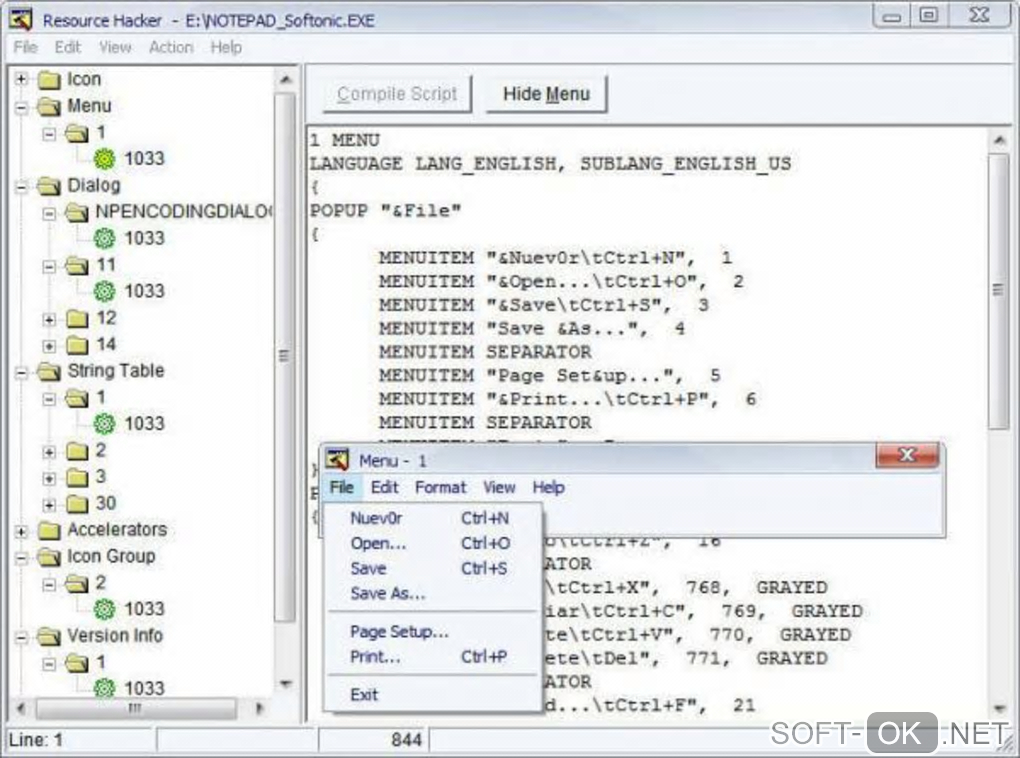Collapse the Version Info node

21,637
